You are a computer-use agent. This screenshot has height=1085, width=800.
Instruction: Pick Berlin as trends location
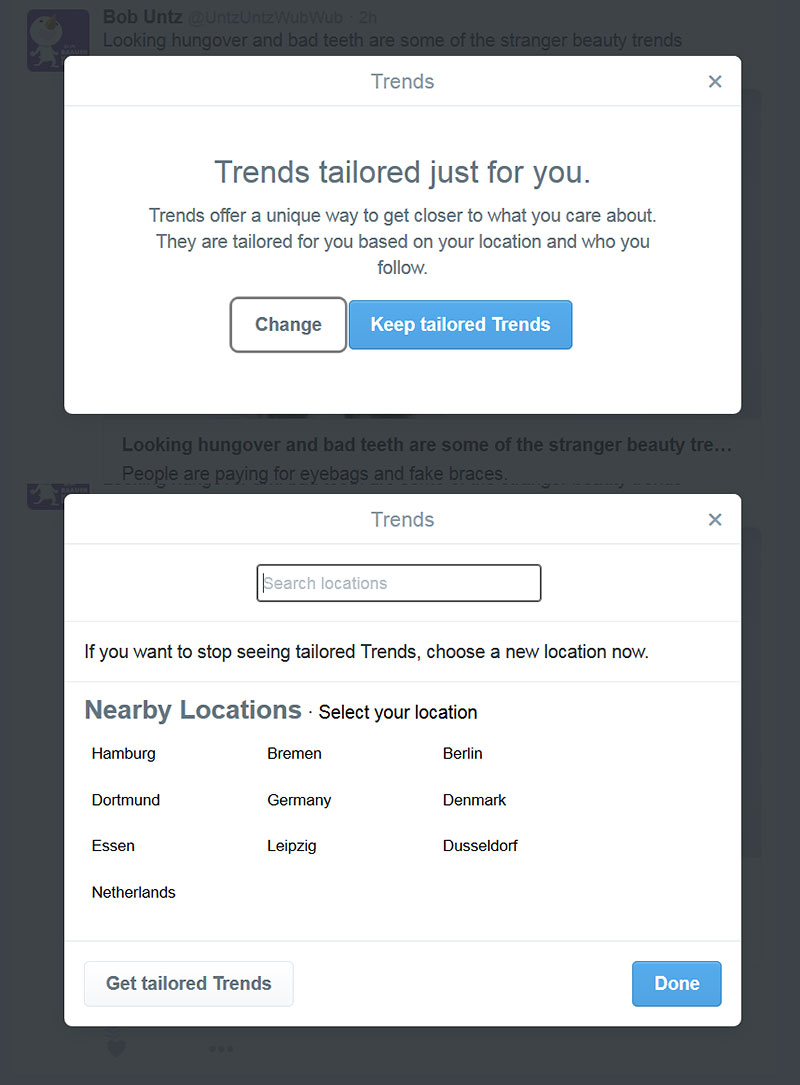tap(462, 754)
